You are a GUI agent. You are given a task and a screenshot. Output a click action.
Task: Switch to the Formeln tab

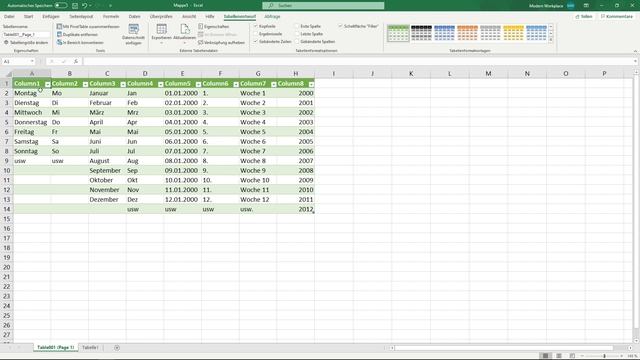point(111,16)
